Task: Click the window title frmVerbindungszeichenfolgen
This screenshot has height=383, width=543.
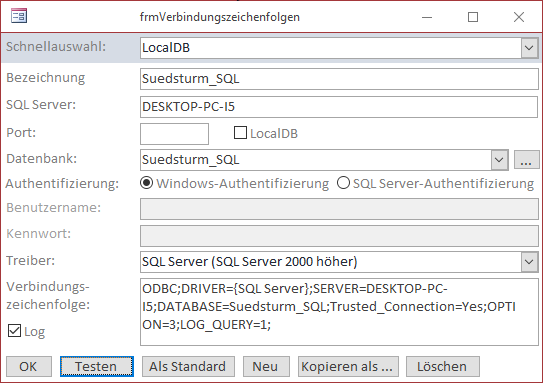Action: click(220, 17)
